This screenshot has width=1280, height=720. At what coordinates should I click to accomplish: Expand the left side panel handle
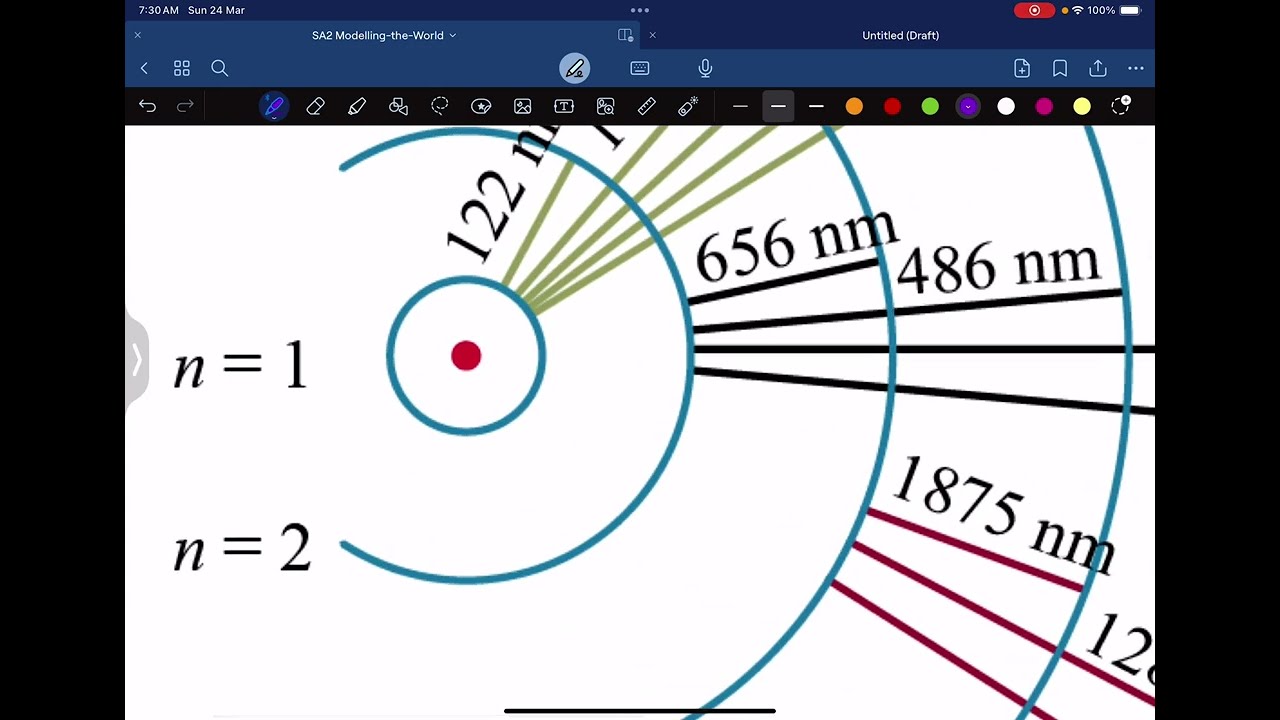[137, 359]
